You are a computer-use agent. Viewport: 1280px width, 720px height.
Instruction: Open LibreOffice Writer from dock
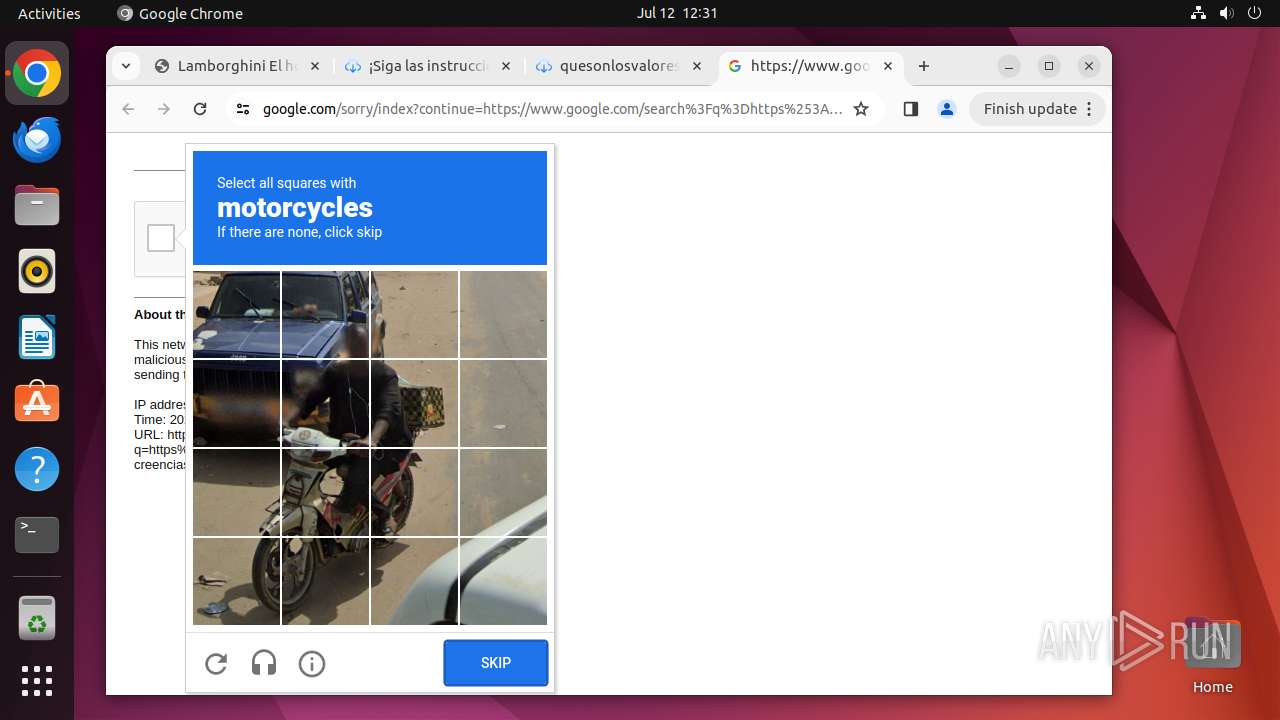(37, 337)
